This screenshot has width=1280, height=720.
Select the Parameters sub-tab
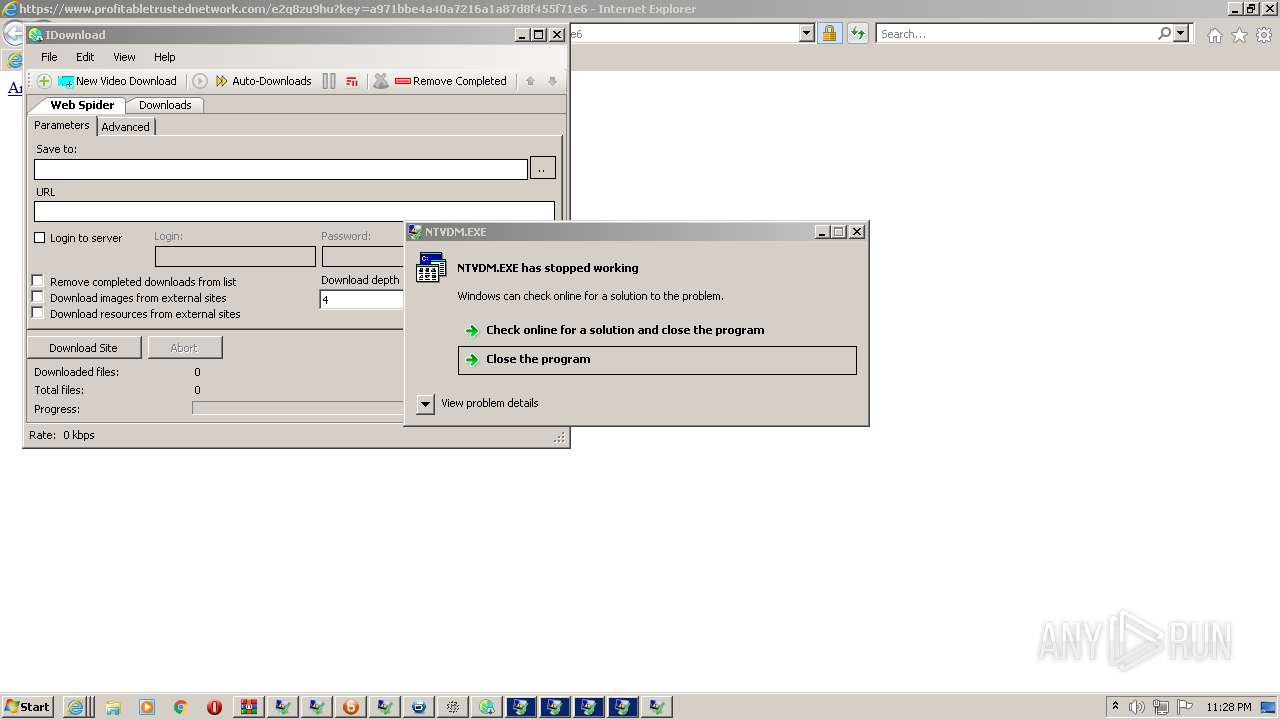tap(62, 125)
